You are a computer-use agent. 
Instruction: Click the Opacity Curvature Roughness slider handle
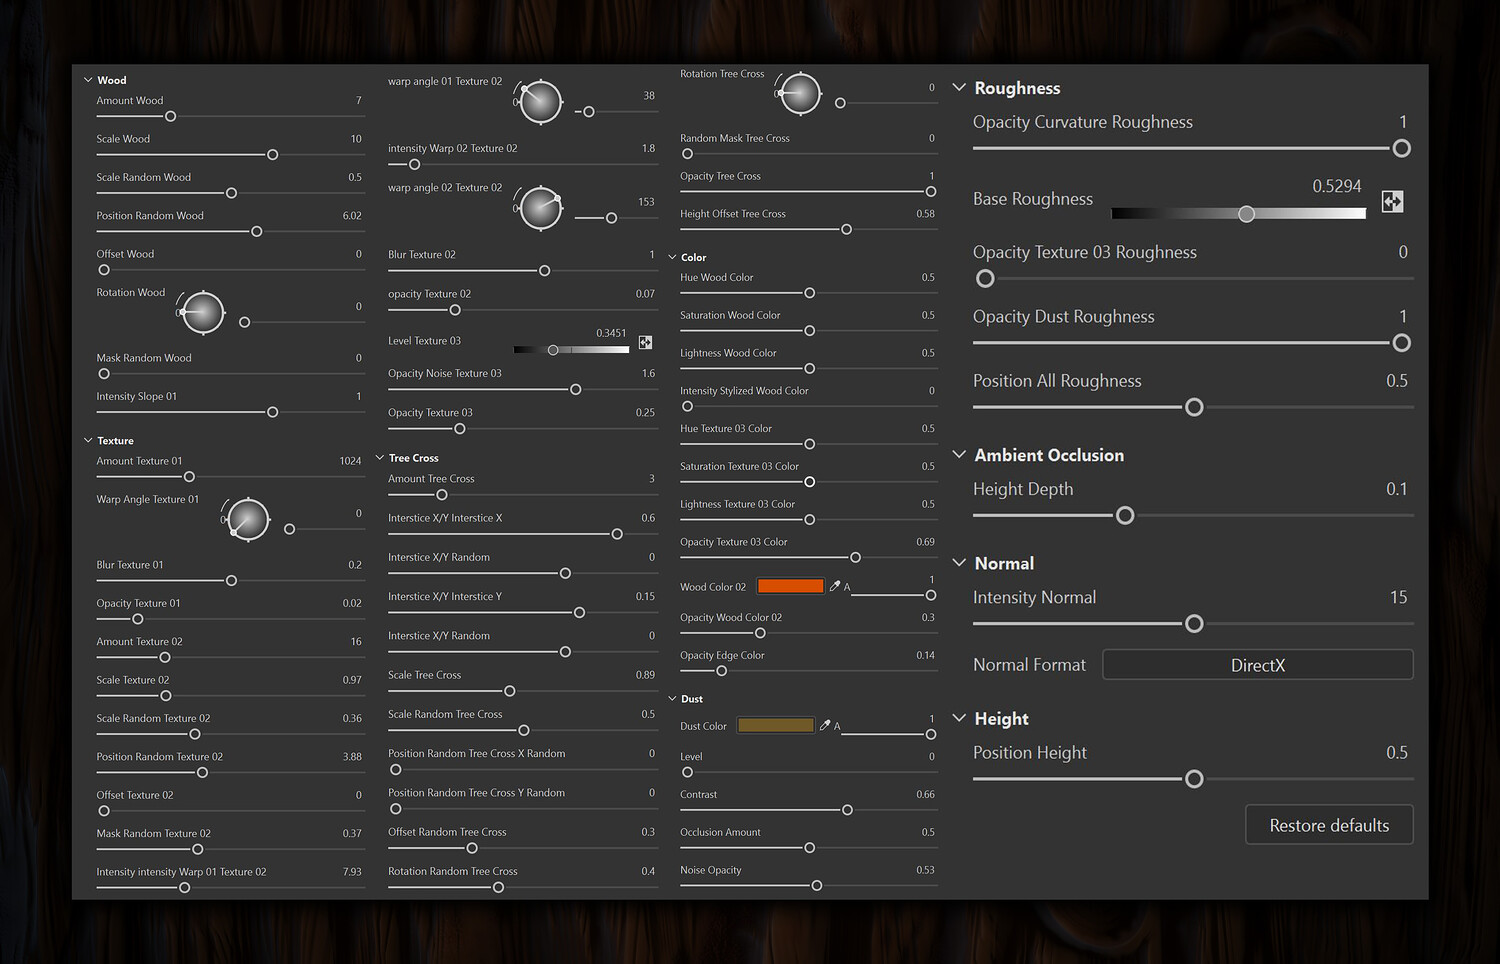pos(1402,149)
